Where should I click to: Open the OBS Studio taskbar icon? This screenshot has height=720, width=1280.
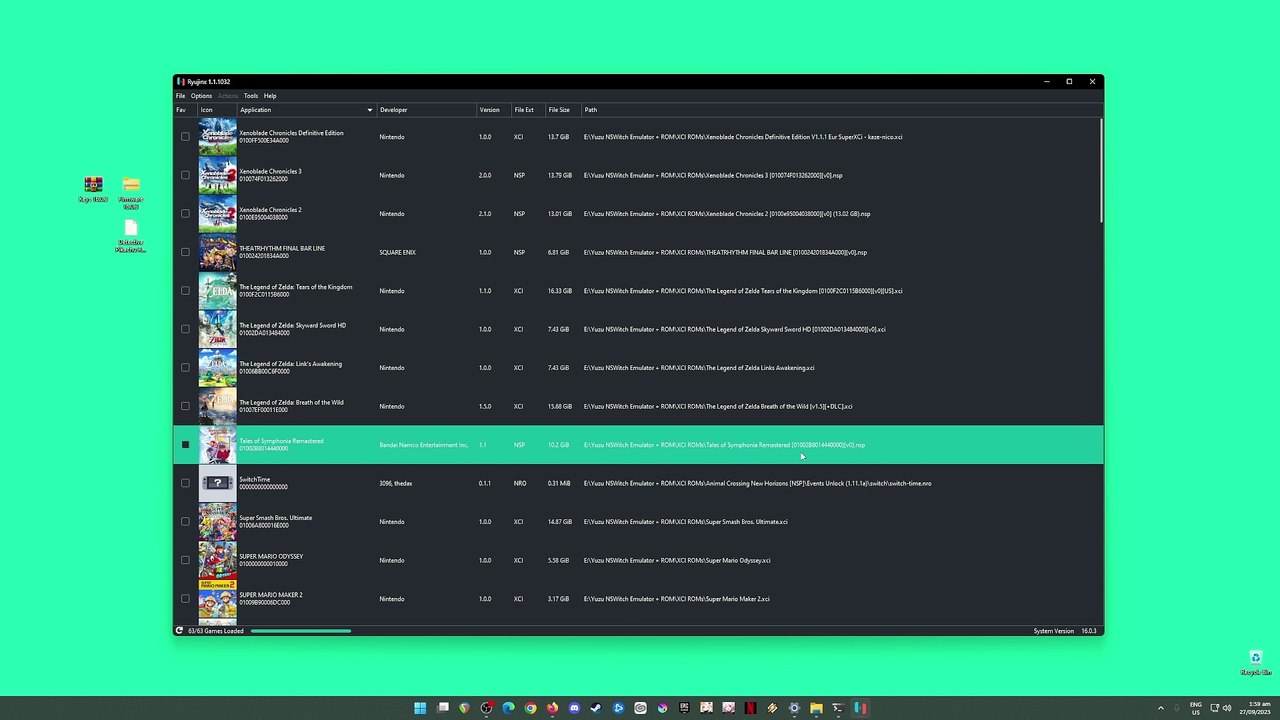coord(486,708)
